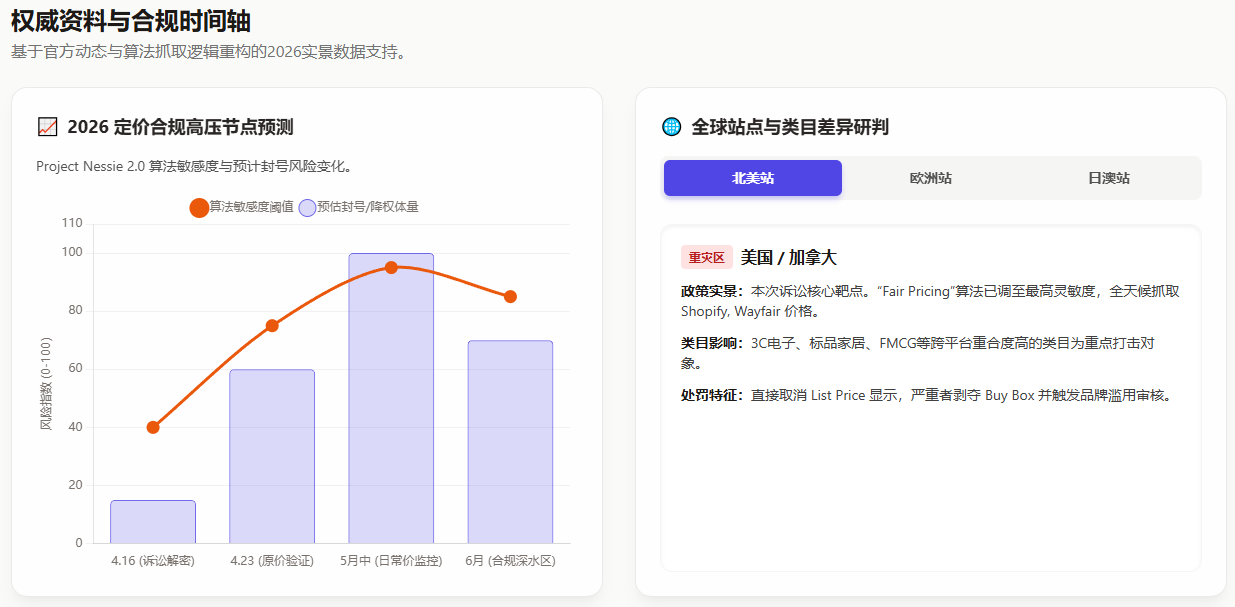
Task: Click the chart icon beside 2026 定价合规 heading
Action: (47, 127)
